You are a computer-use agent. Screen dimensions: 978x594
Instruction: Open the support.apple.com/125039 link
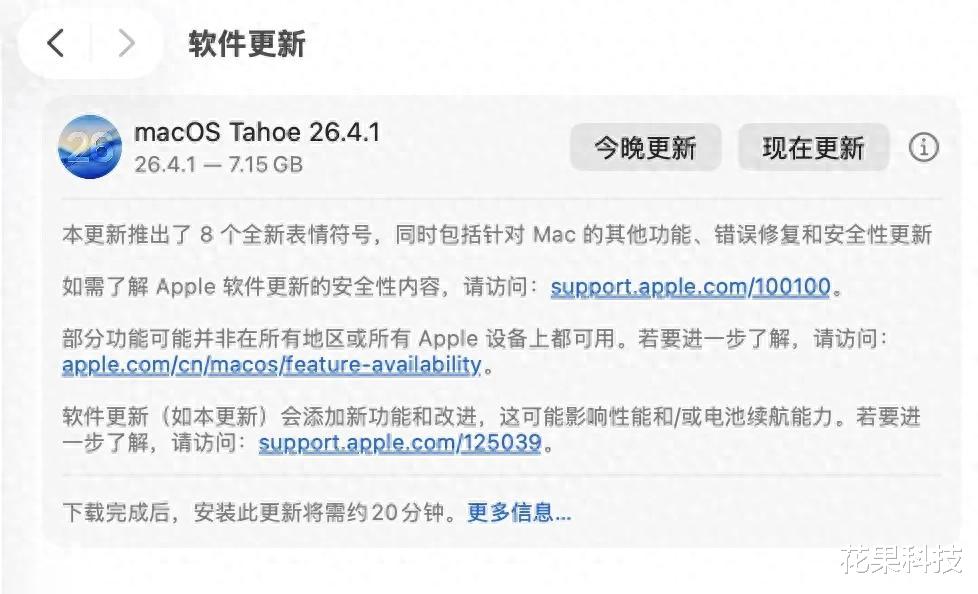click(399, 442)
